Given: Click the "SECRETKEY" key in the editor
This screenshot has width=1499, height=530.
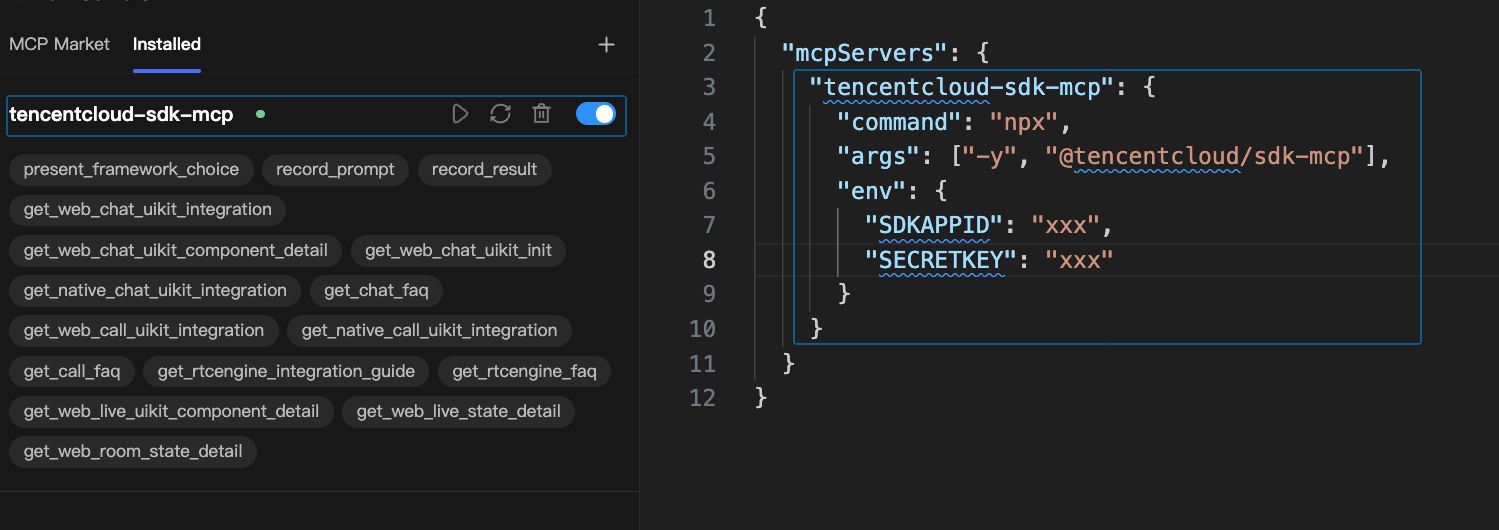Looking at the screenshot, I should (941, 260).
